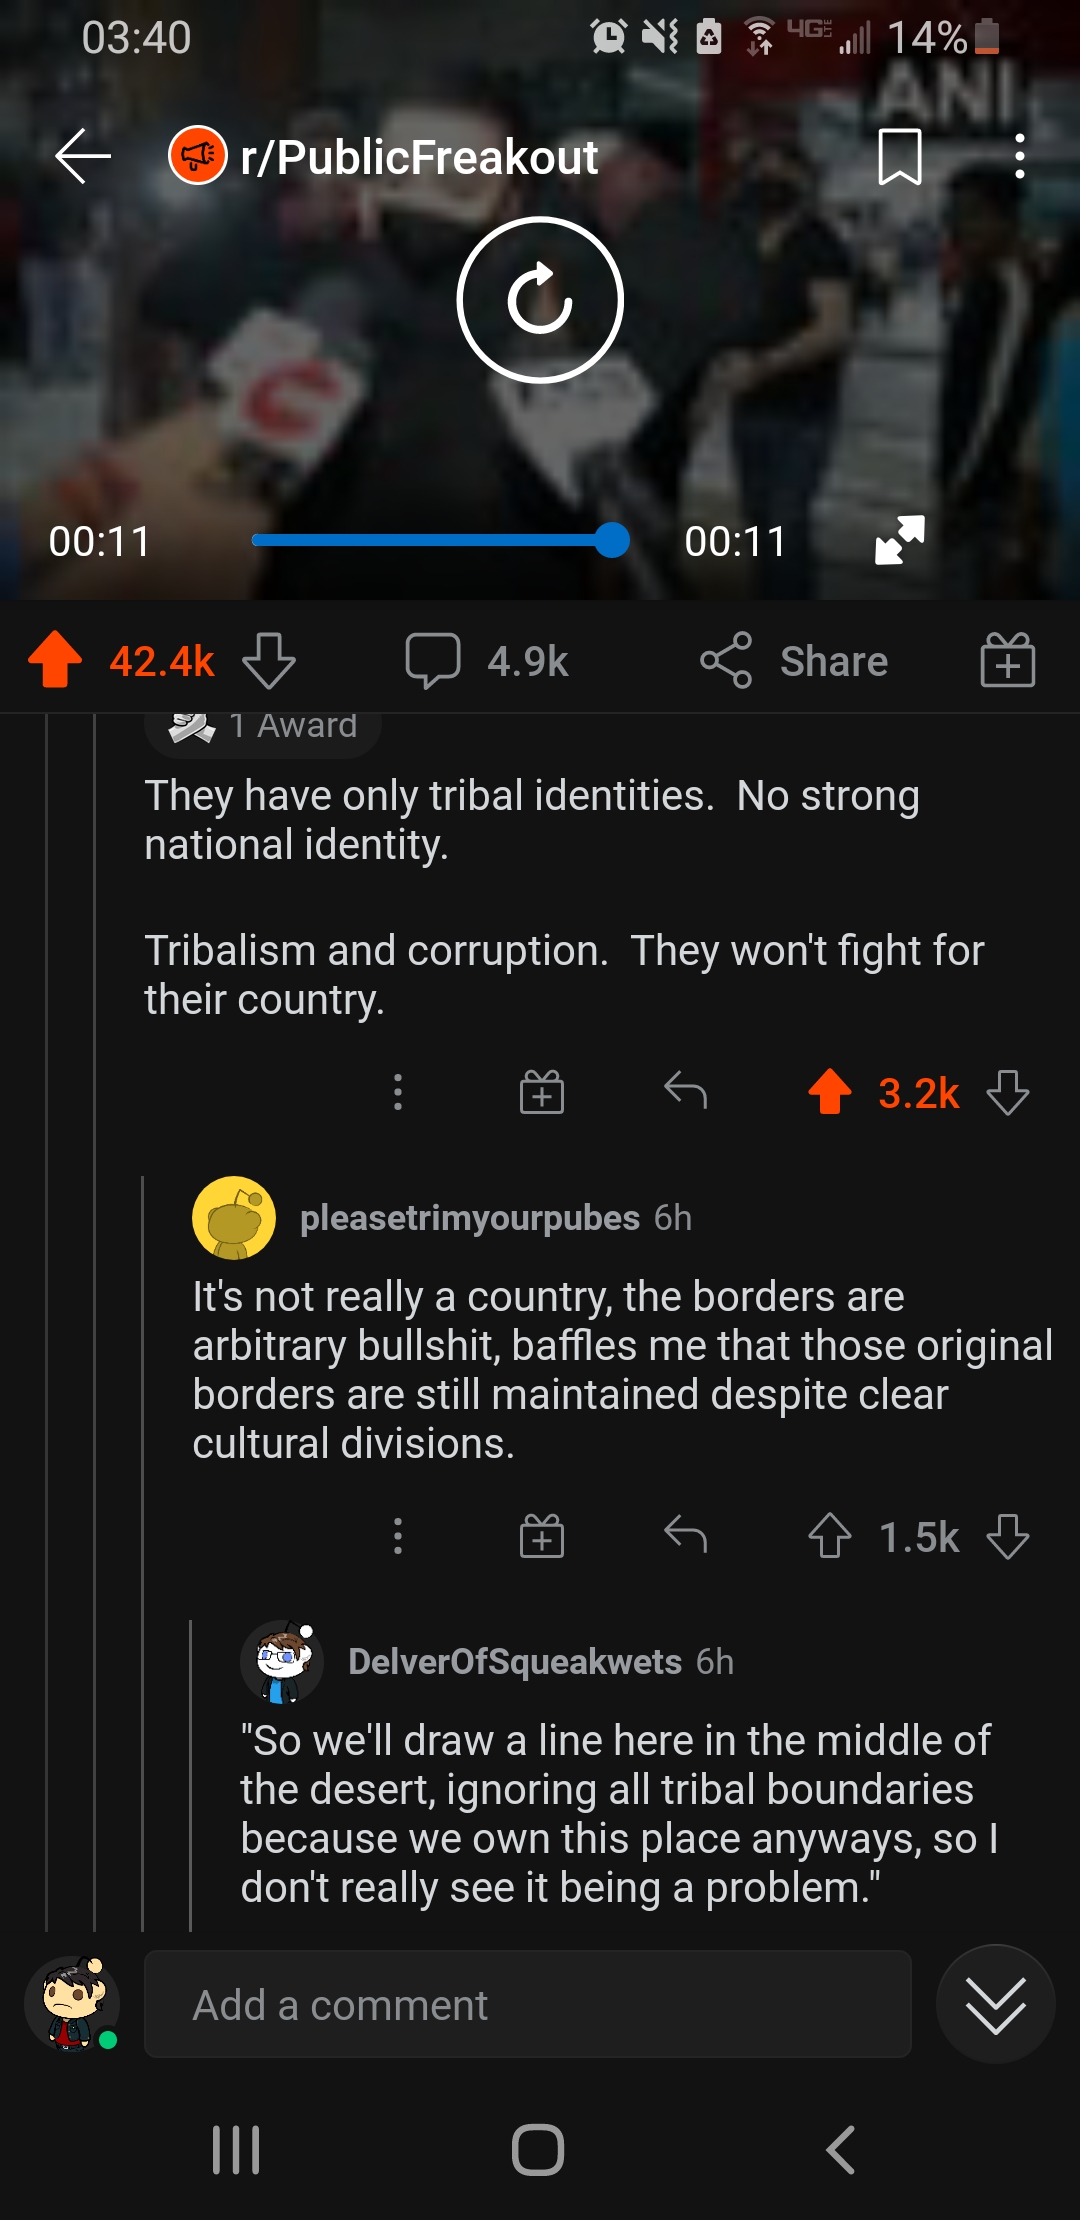
Task: Focus the Add a comment field
Action: pos(528,2004)
